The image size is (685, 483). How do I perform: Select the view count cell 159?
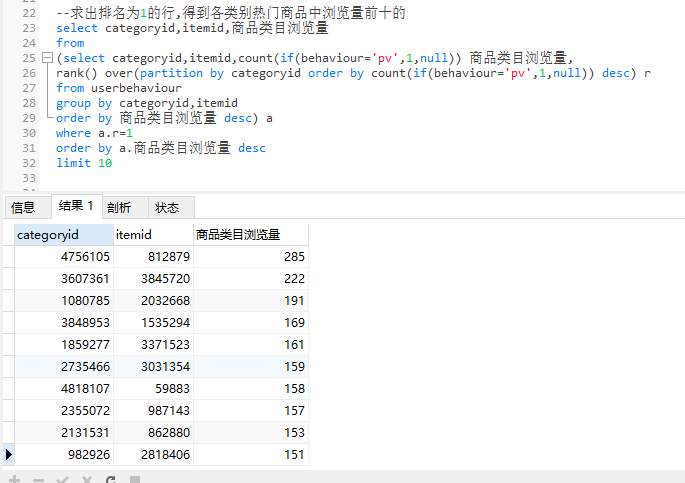pos(251,367)
